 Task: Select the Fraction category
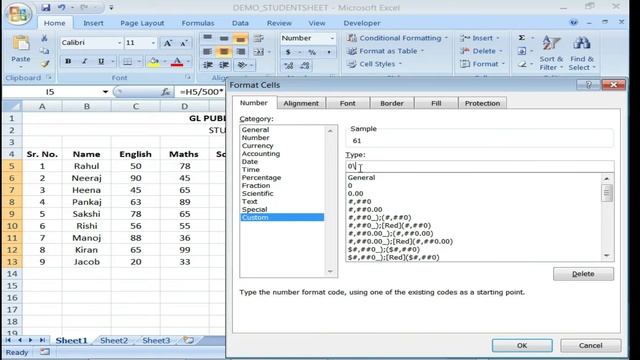(256, 186)
